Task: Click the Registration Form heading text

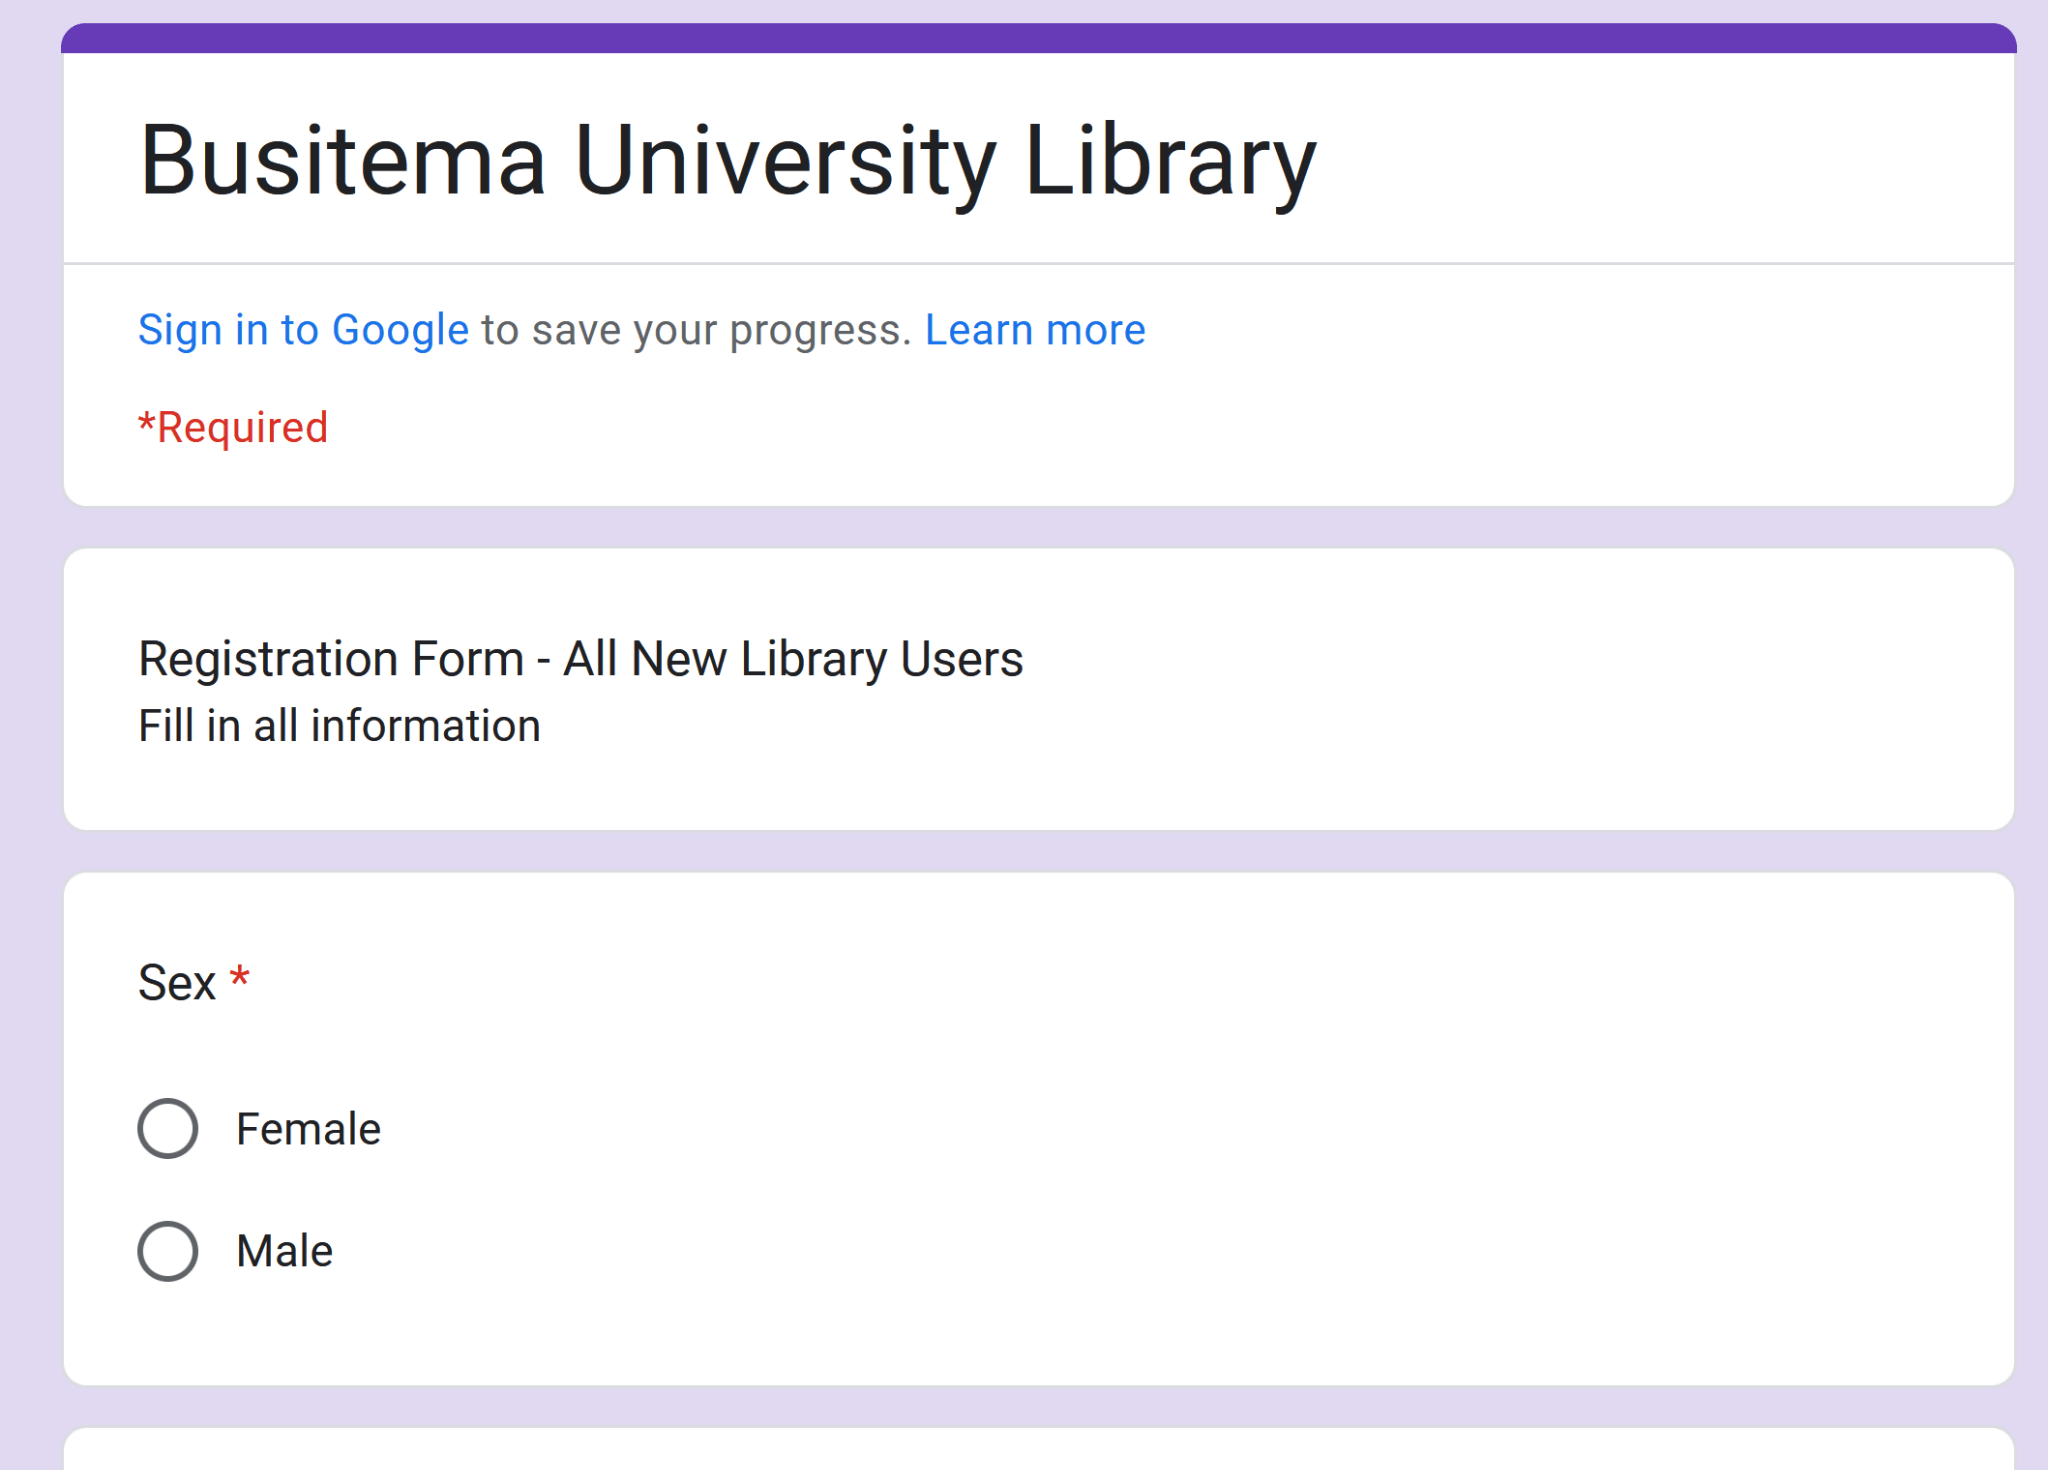Action: (x=580, y=659)
